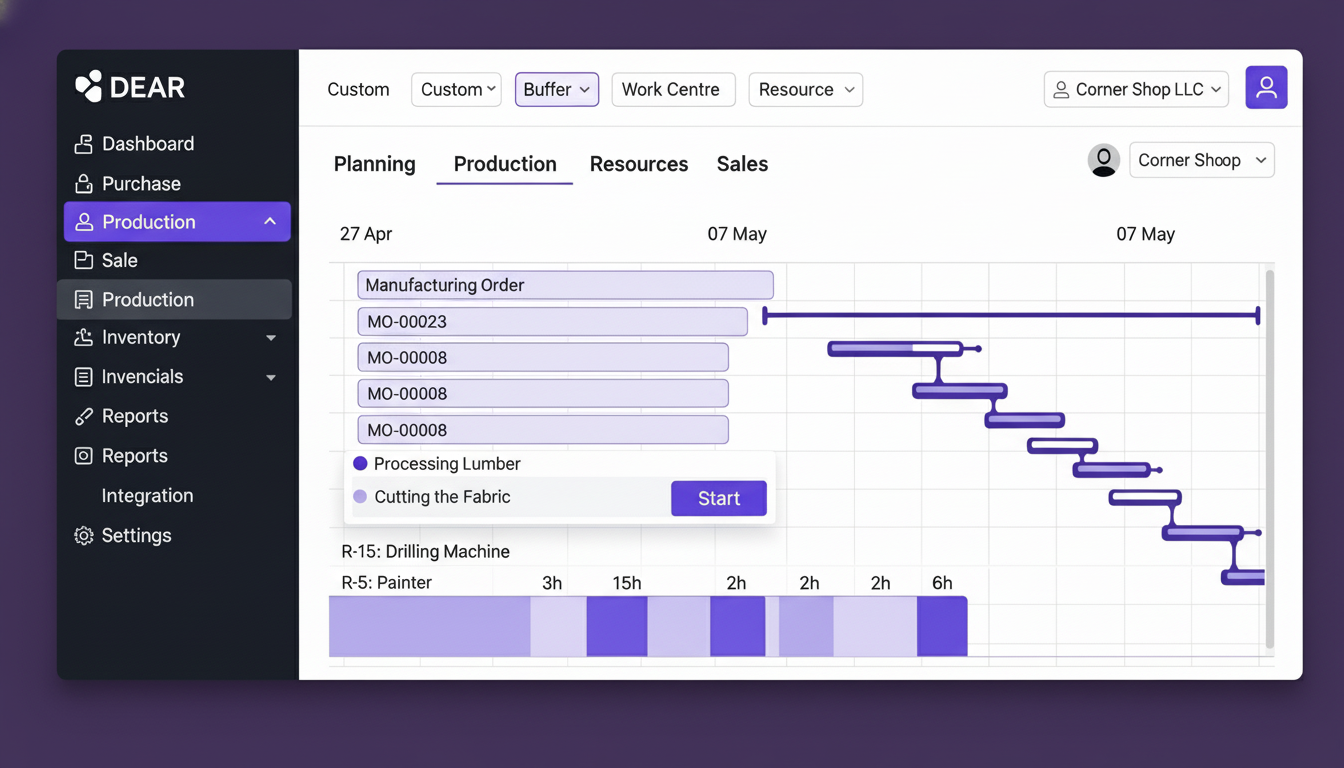Open the Resource dropdown filter

click(805, 89)
